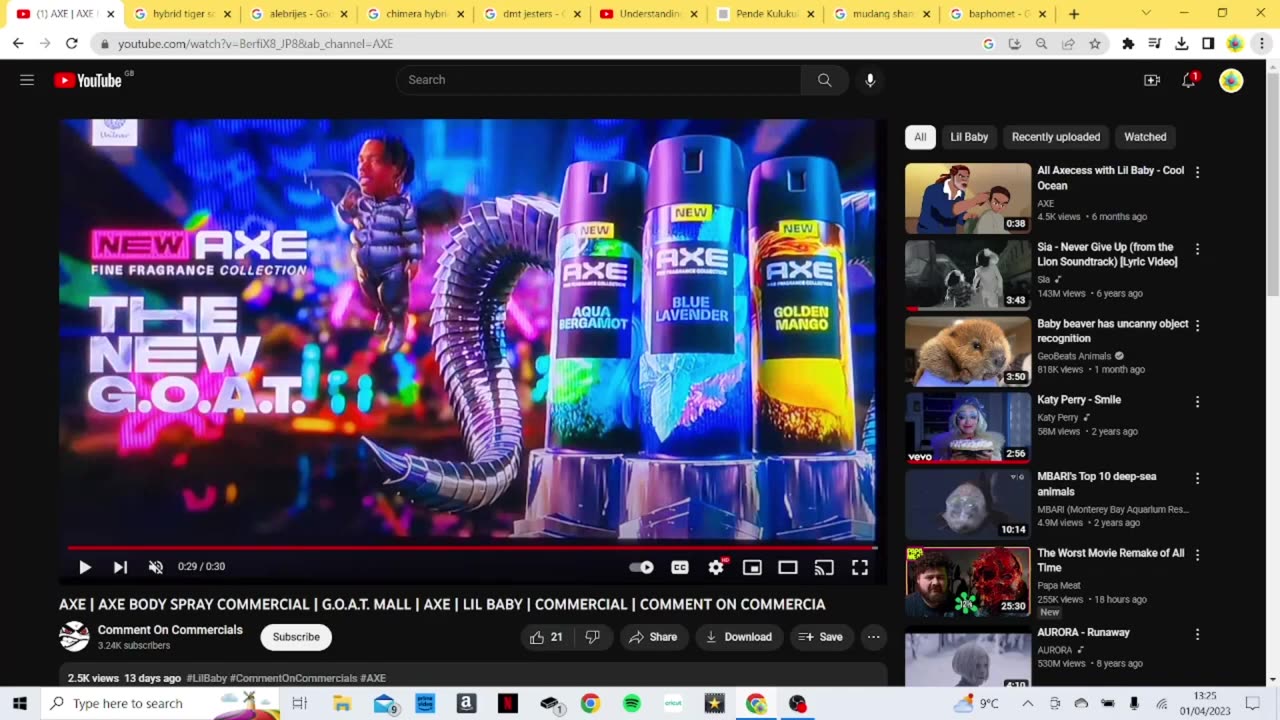Go back to the previous page

coord(18,44)
